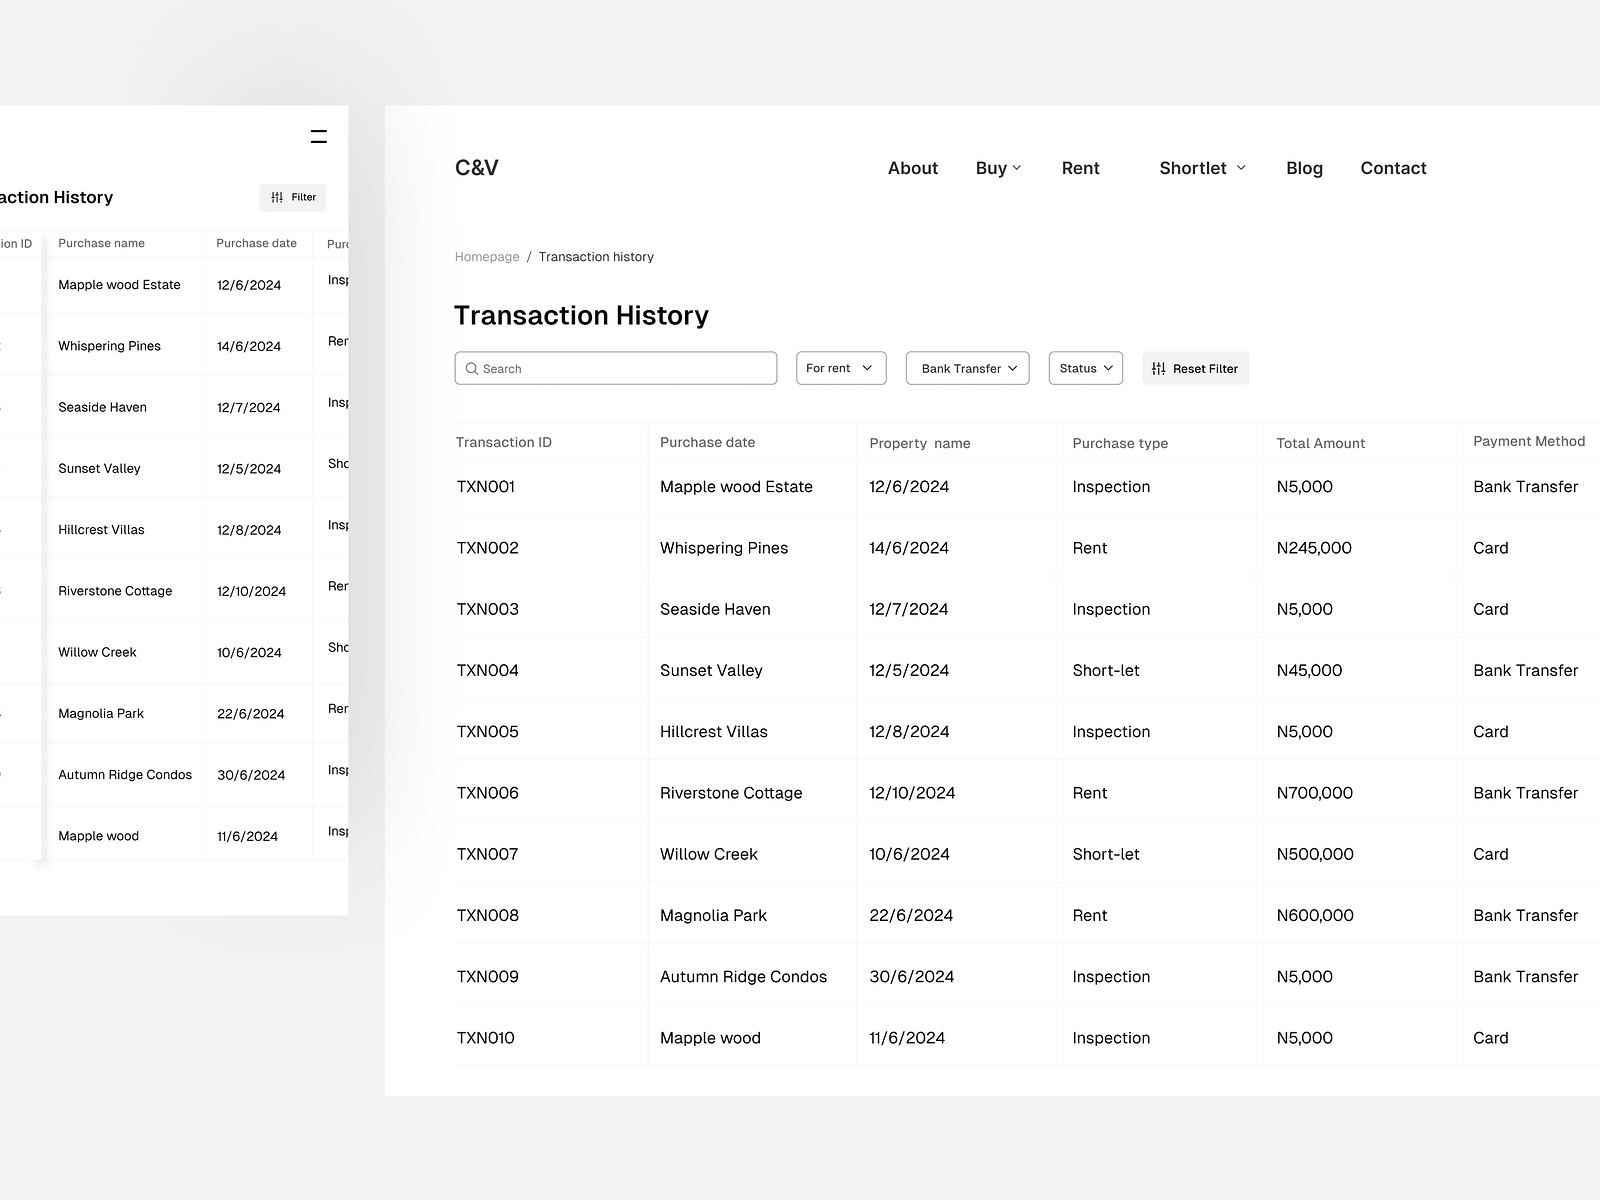The width and height of the screenshot is (1600, 1200).
Task: Click the Reset Filter button
Action: (x=1195, y=368)
